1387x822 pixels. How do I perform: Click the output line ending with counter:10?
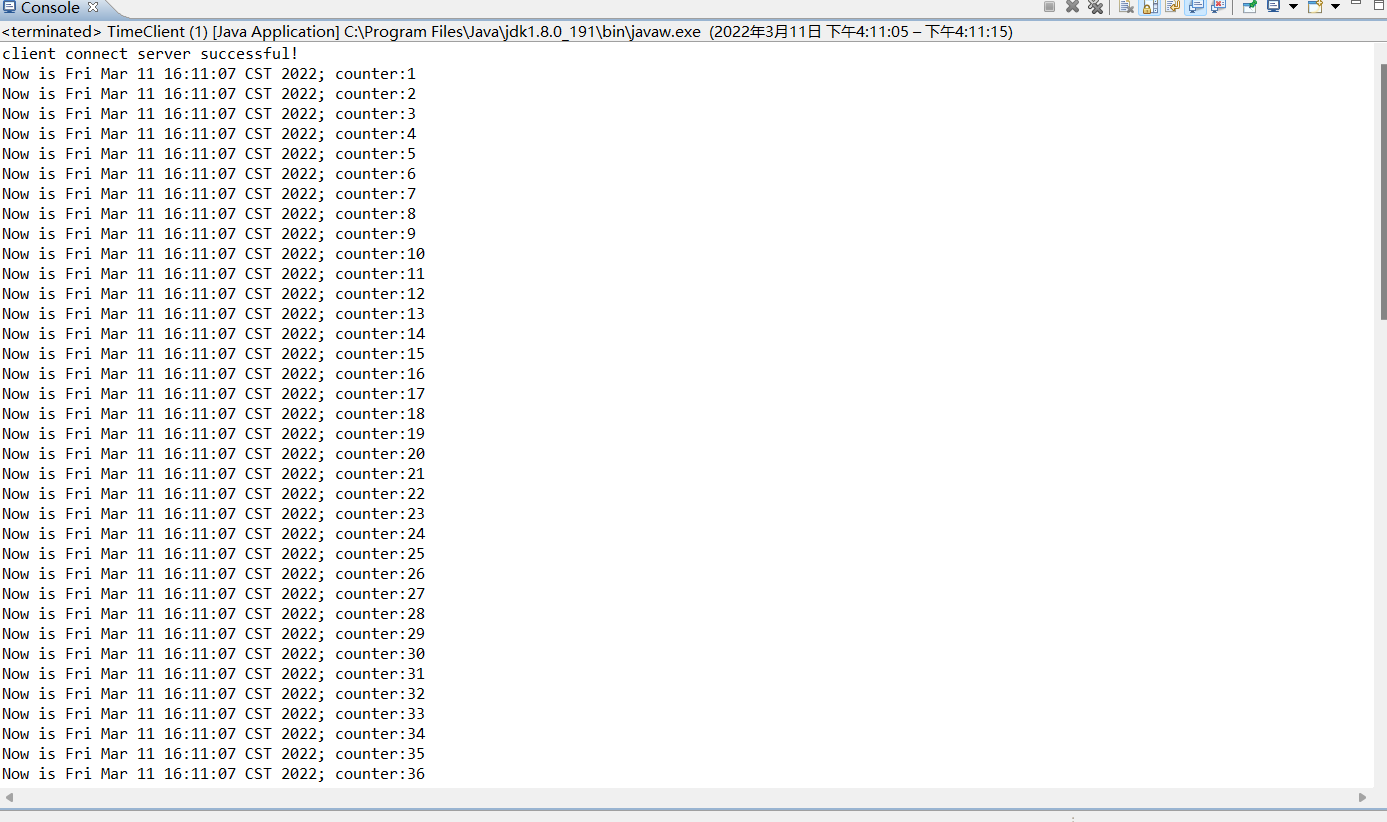213,254
